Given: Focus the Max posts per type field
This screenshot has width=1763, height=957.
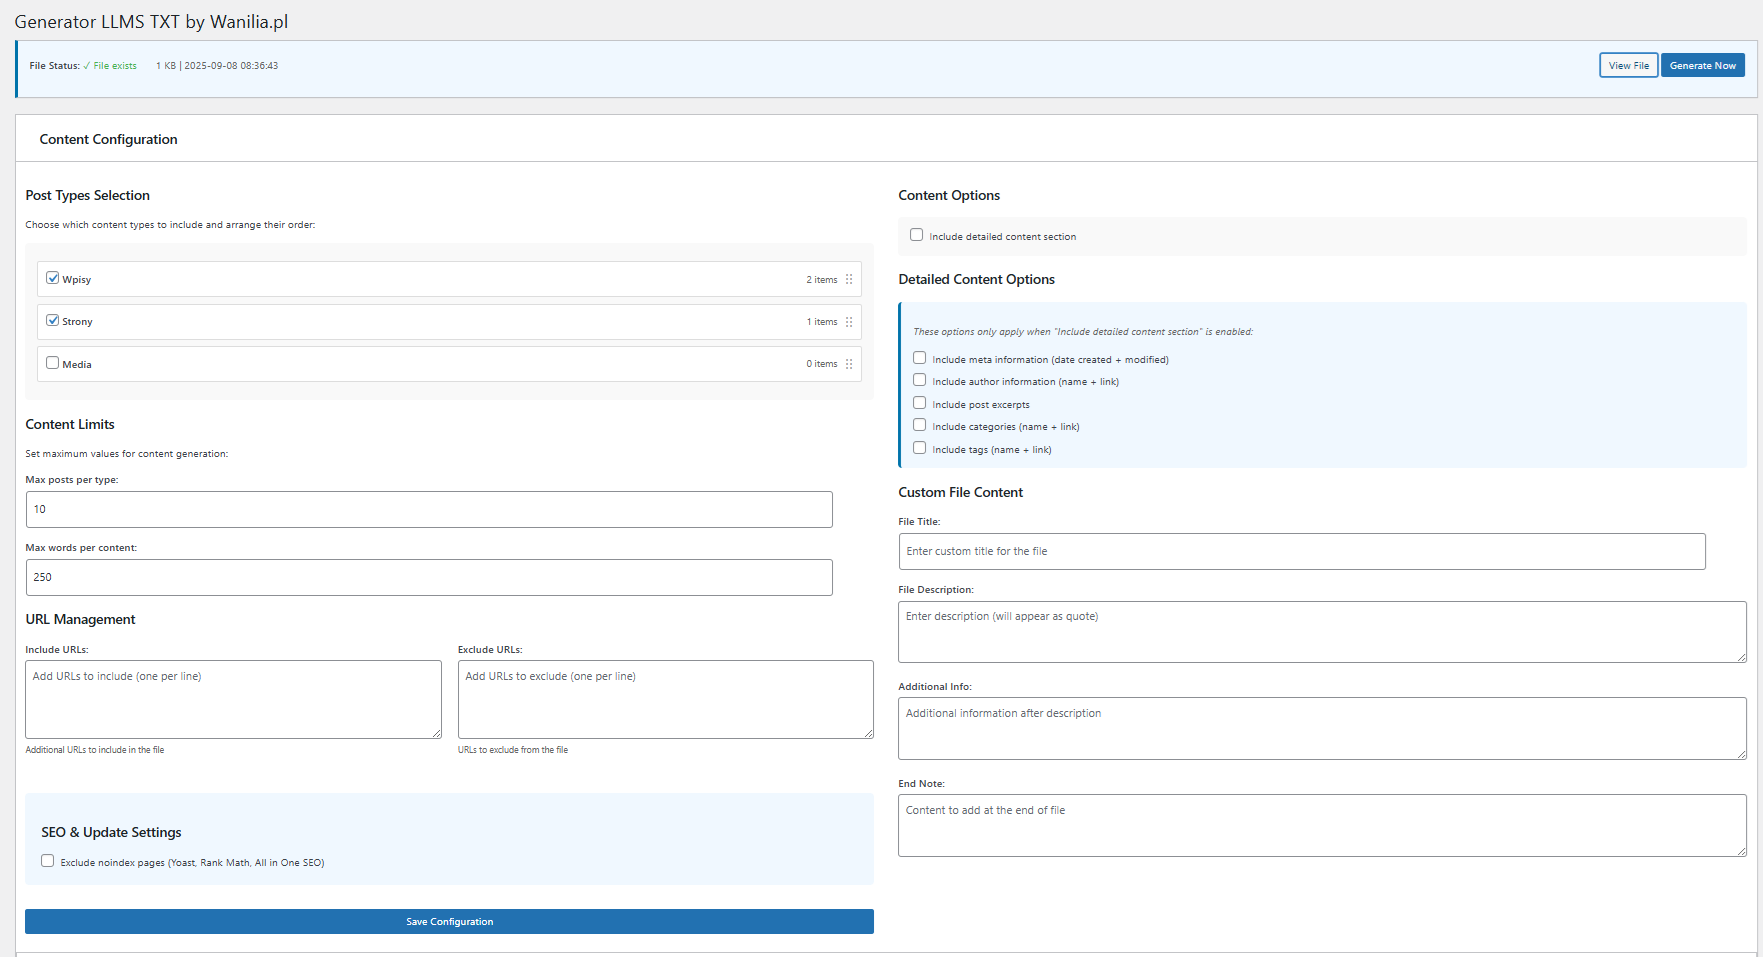Looking at the screenshot, I should click(429, 510).
